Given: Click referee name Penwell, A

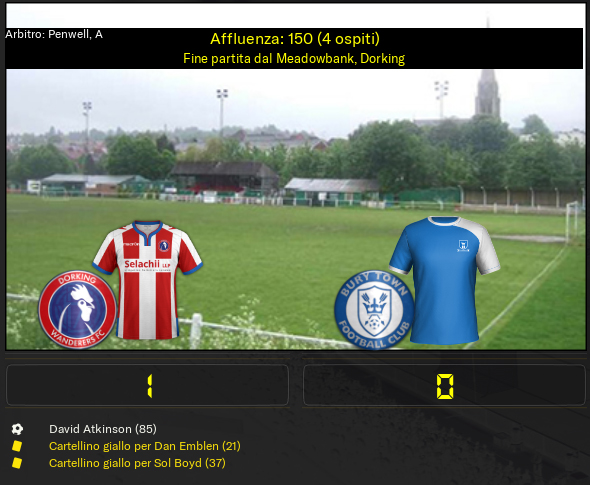Looking at the screenshot, I should click(x=75, y=34).
